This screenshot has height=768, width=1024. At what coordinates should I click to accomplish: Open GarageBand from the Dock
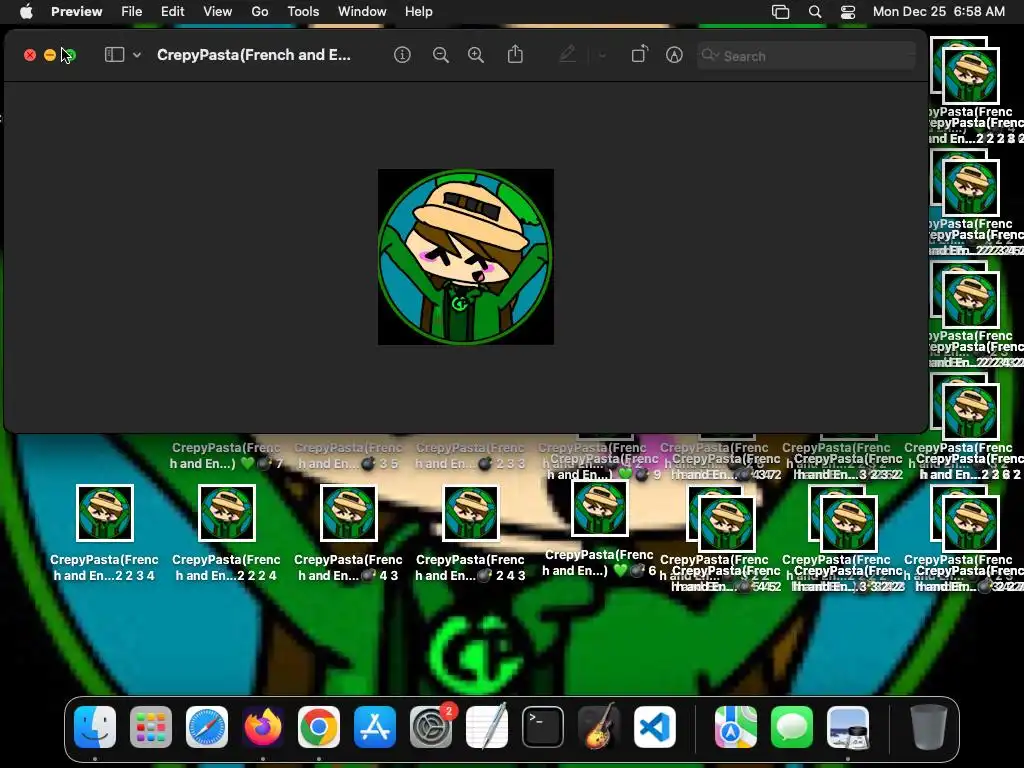click(599, 726)
